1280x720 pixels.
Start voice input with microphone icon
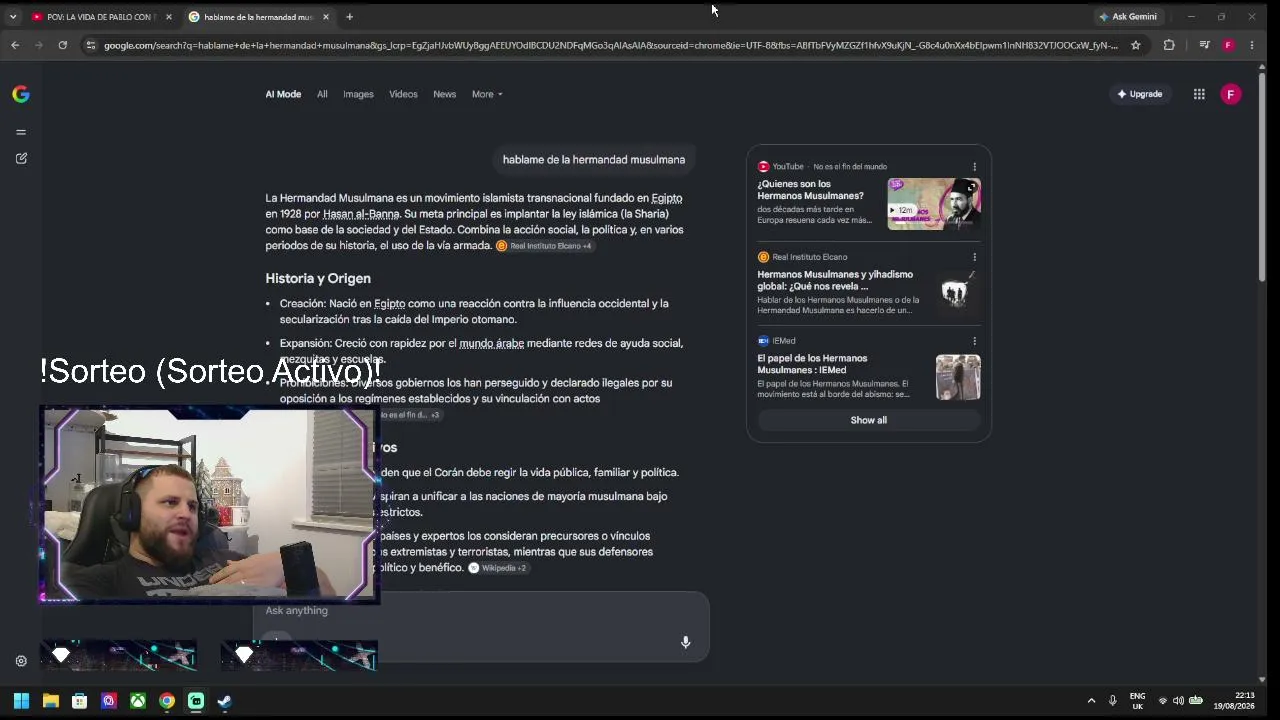(685, 642)
